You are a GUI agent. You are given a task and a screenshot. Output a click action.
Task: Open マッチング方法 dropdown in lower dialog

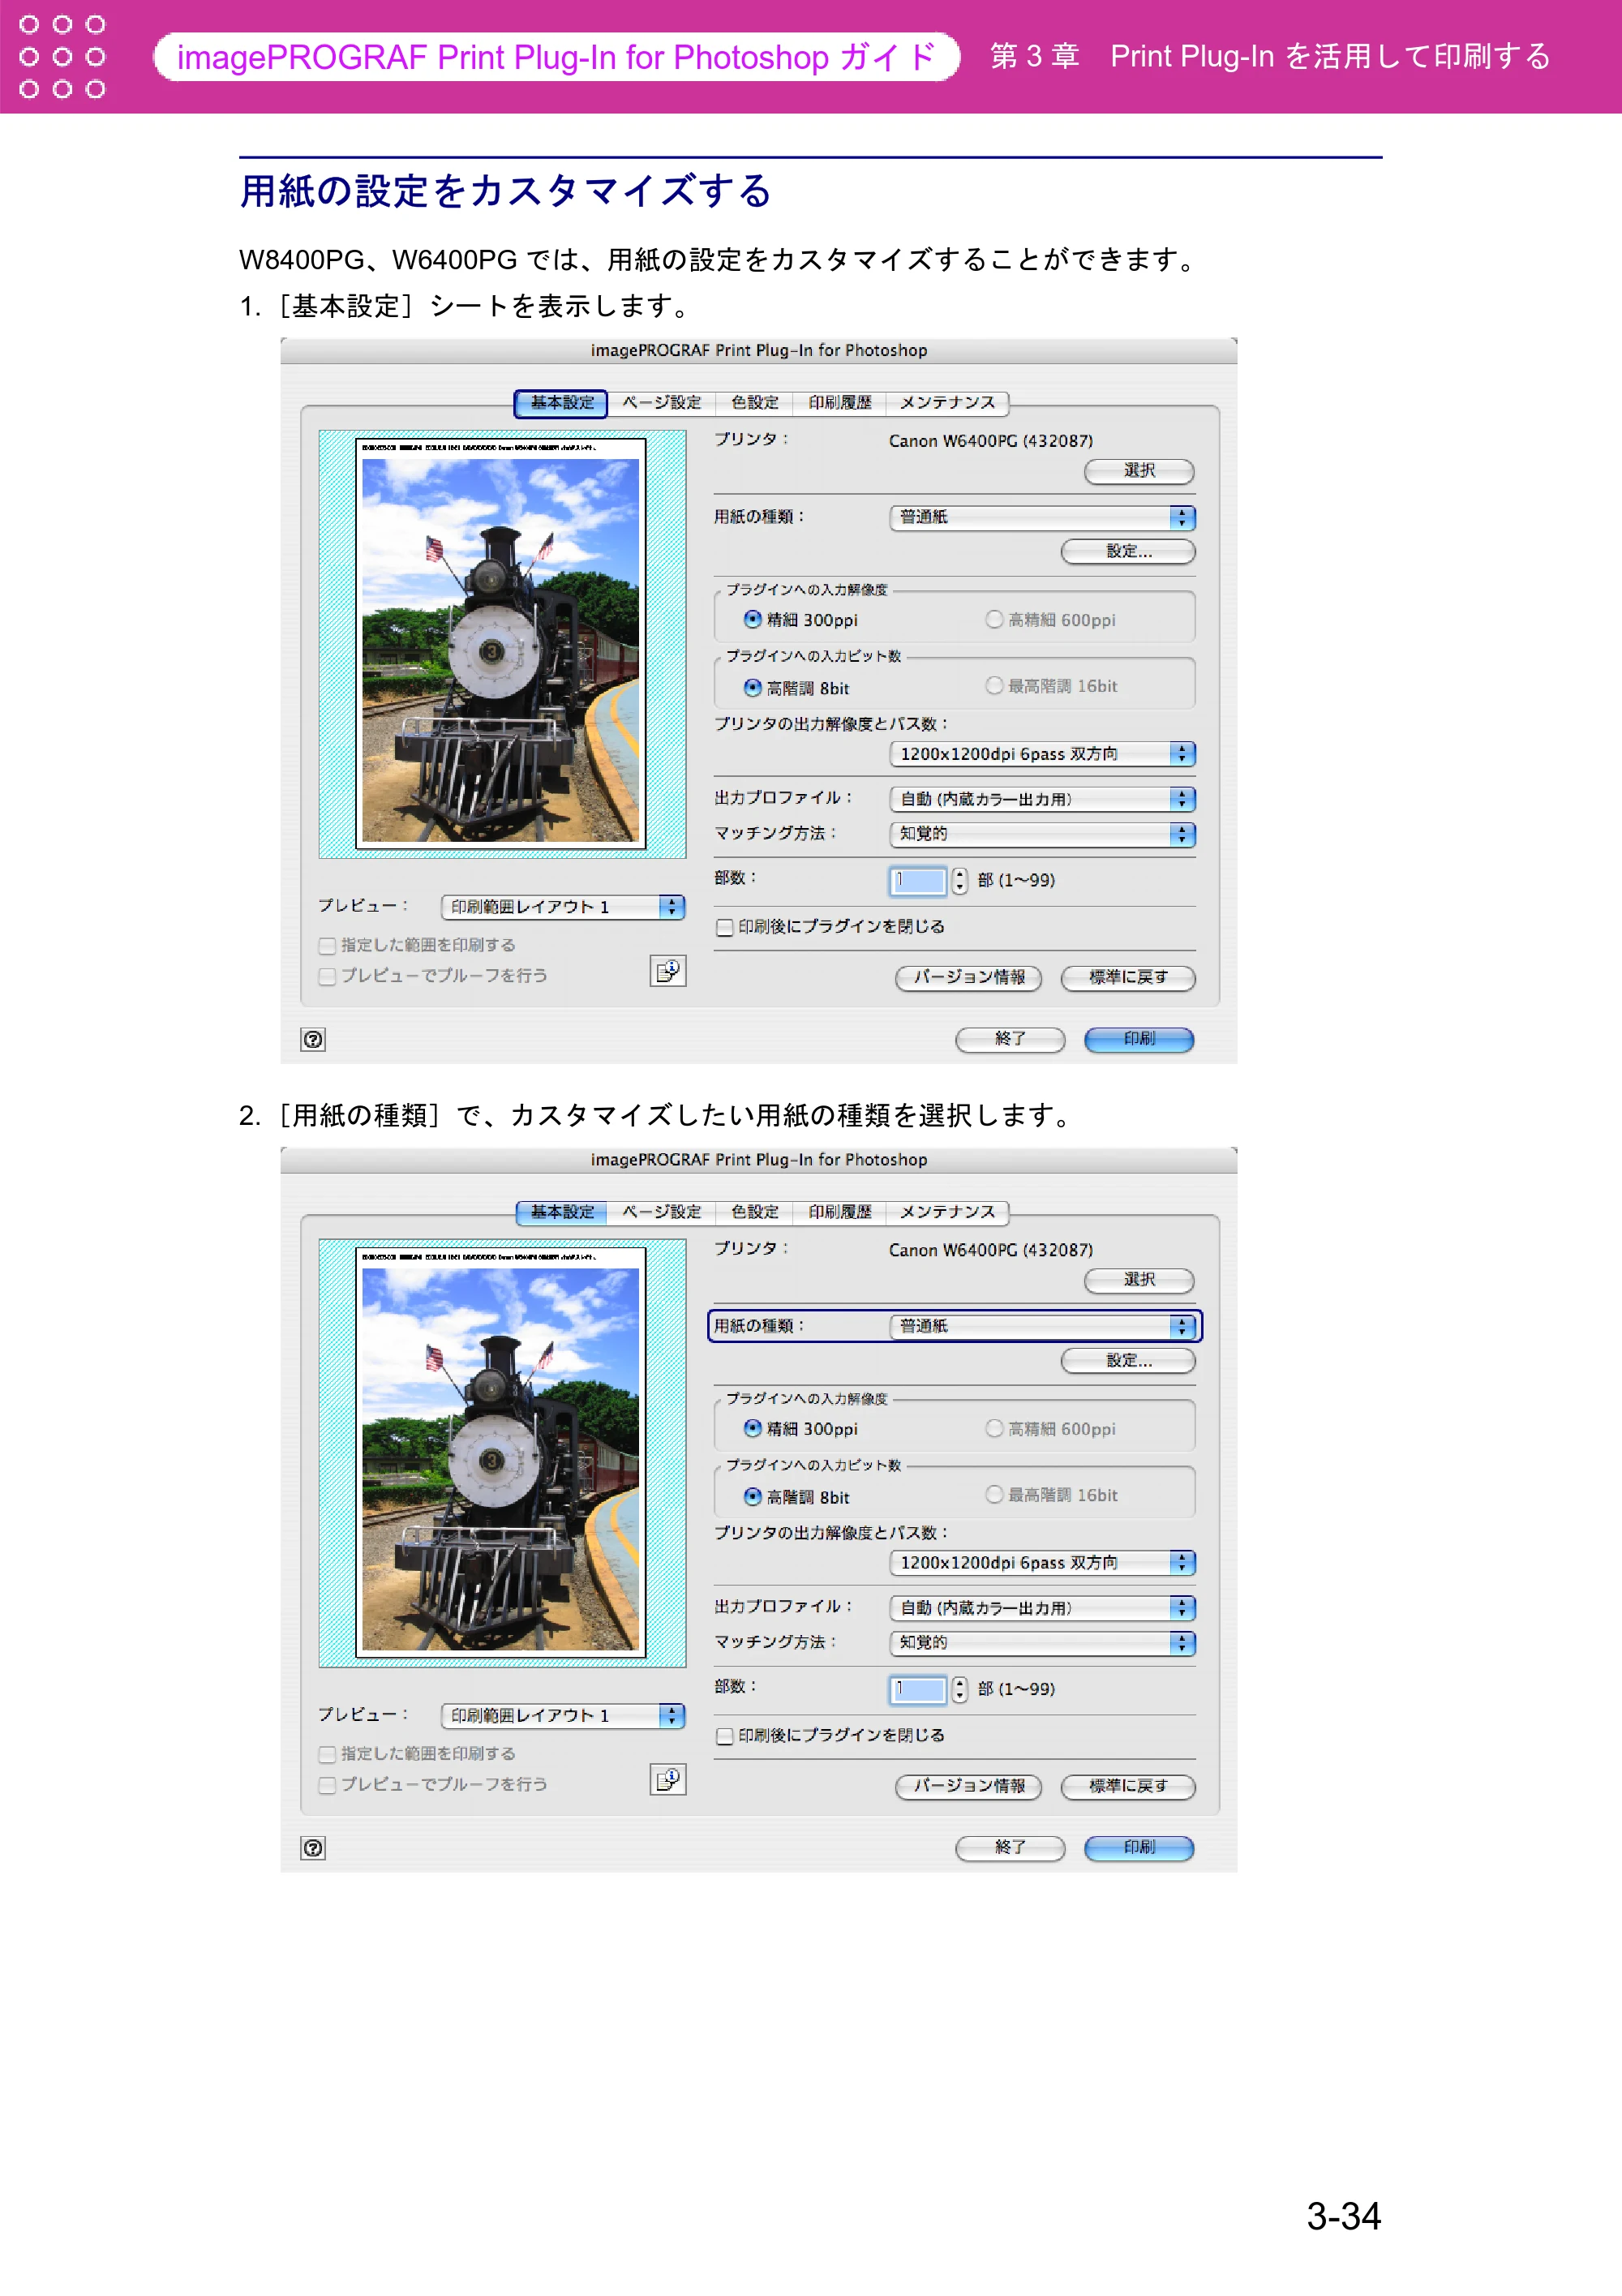(1042, 1643)
